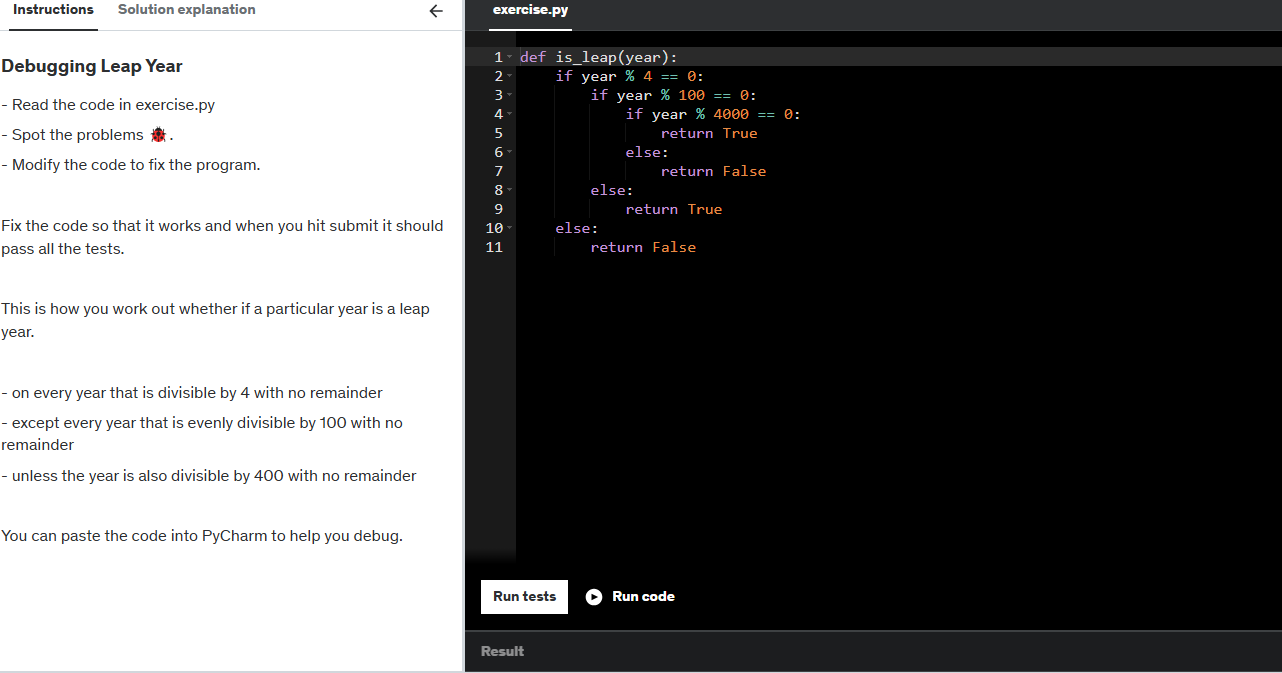Click line number 5 in gutter
Image resolution: width=1282 pixels, height=673 pixels.
[x=498, y=133]
